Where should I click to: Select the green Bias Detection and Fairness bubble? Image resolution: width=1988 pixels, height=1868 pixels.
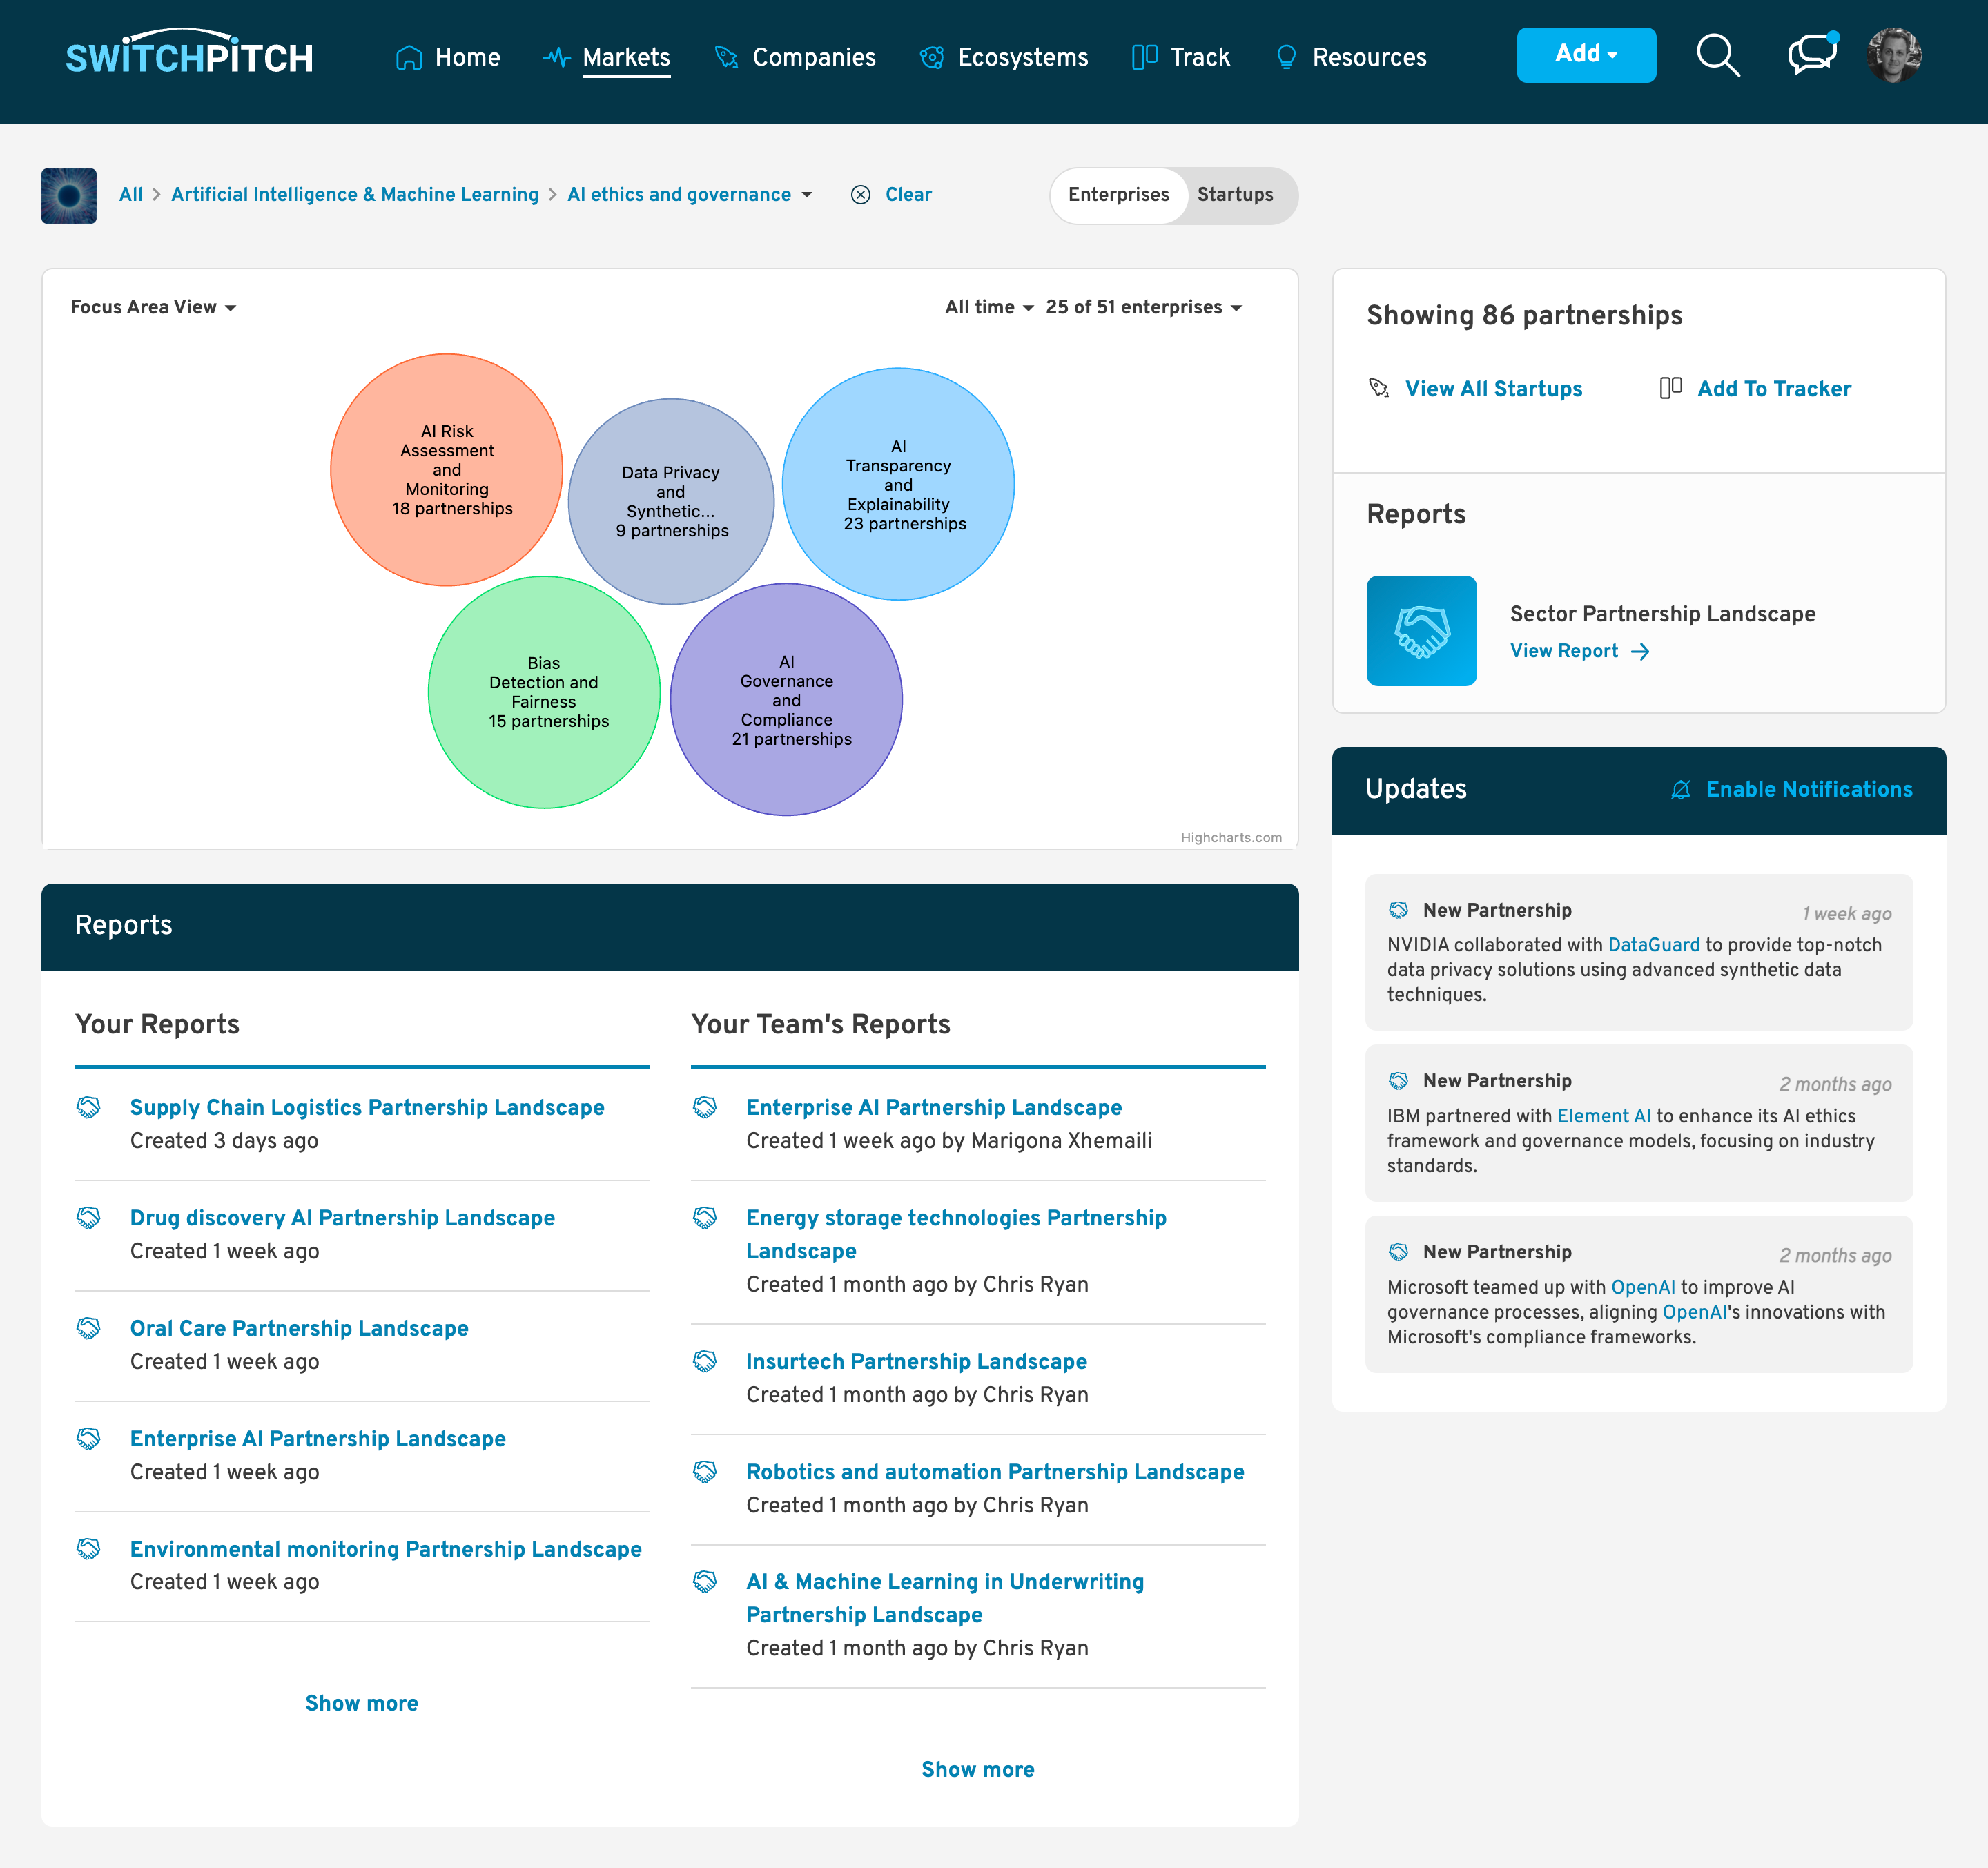544,692
